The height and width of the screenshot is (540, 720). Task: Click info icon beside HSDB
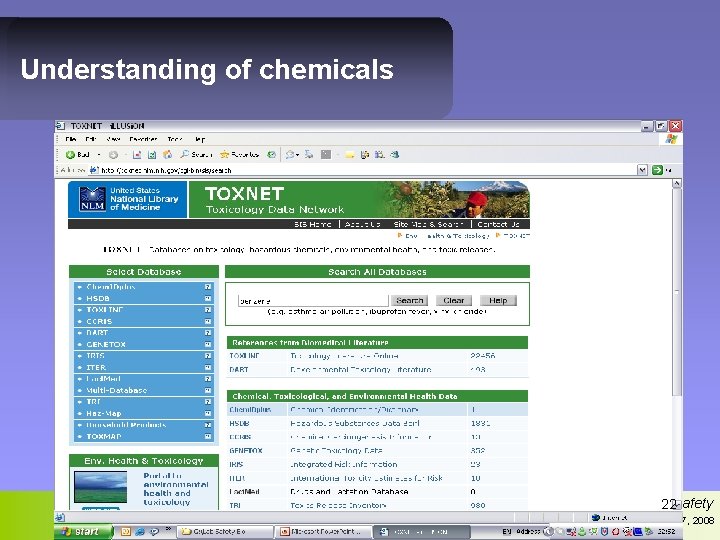pos(208,298)
